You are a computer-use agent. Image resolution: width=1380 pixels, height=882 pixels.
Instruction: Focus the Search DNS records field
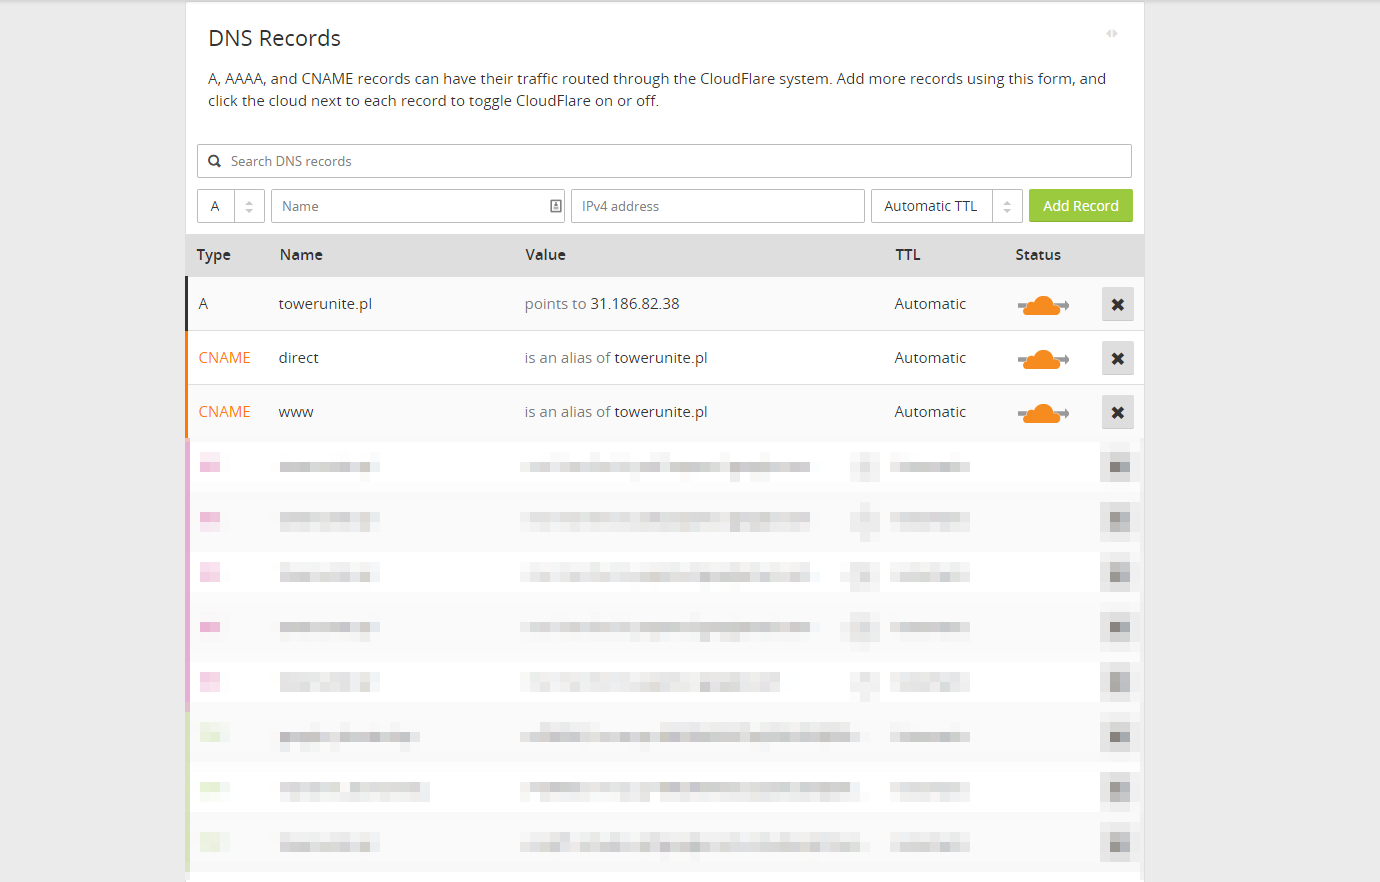coord(670,161)
